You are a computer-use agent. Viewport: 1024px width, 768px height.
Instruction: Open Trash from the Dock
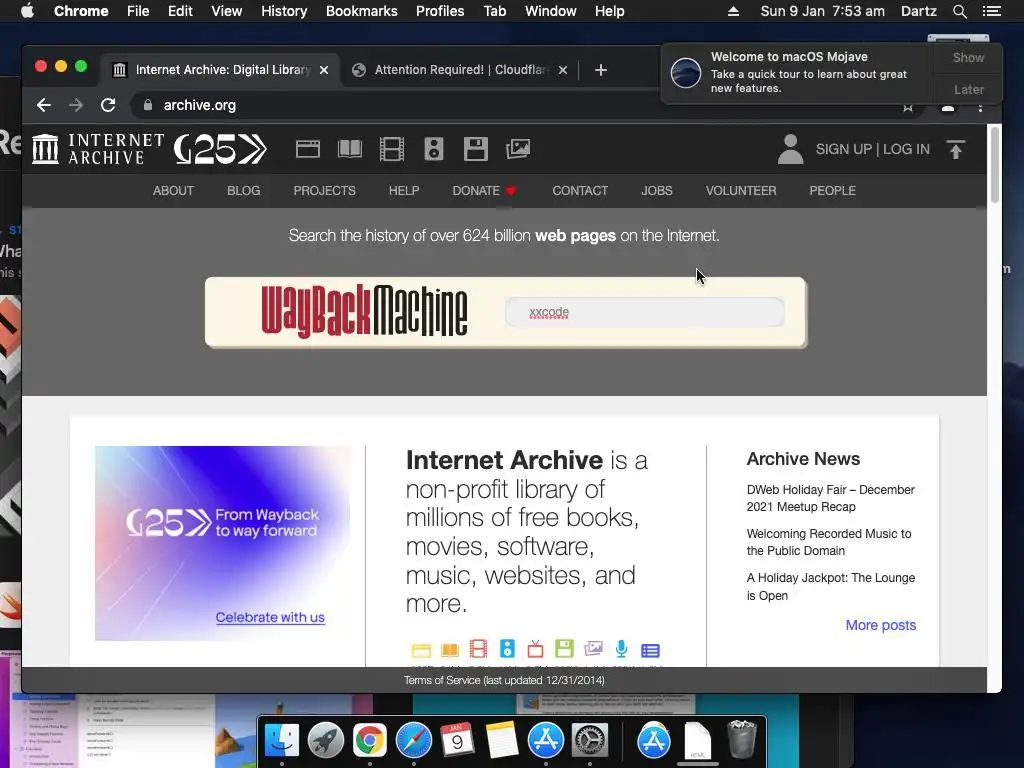742,739
